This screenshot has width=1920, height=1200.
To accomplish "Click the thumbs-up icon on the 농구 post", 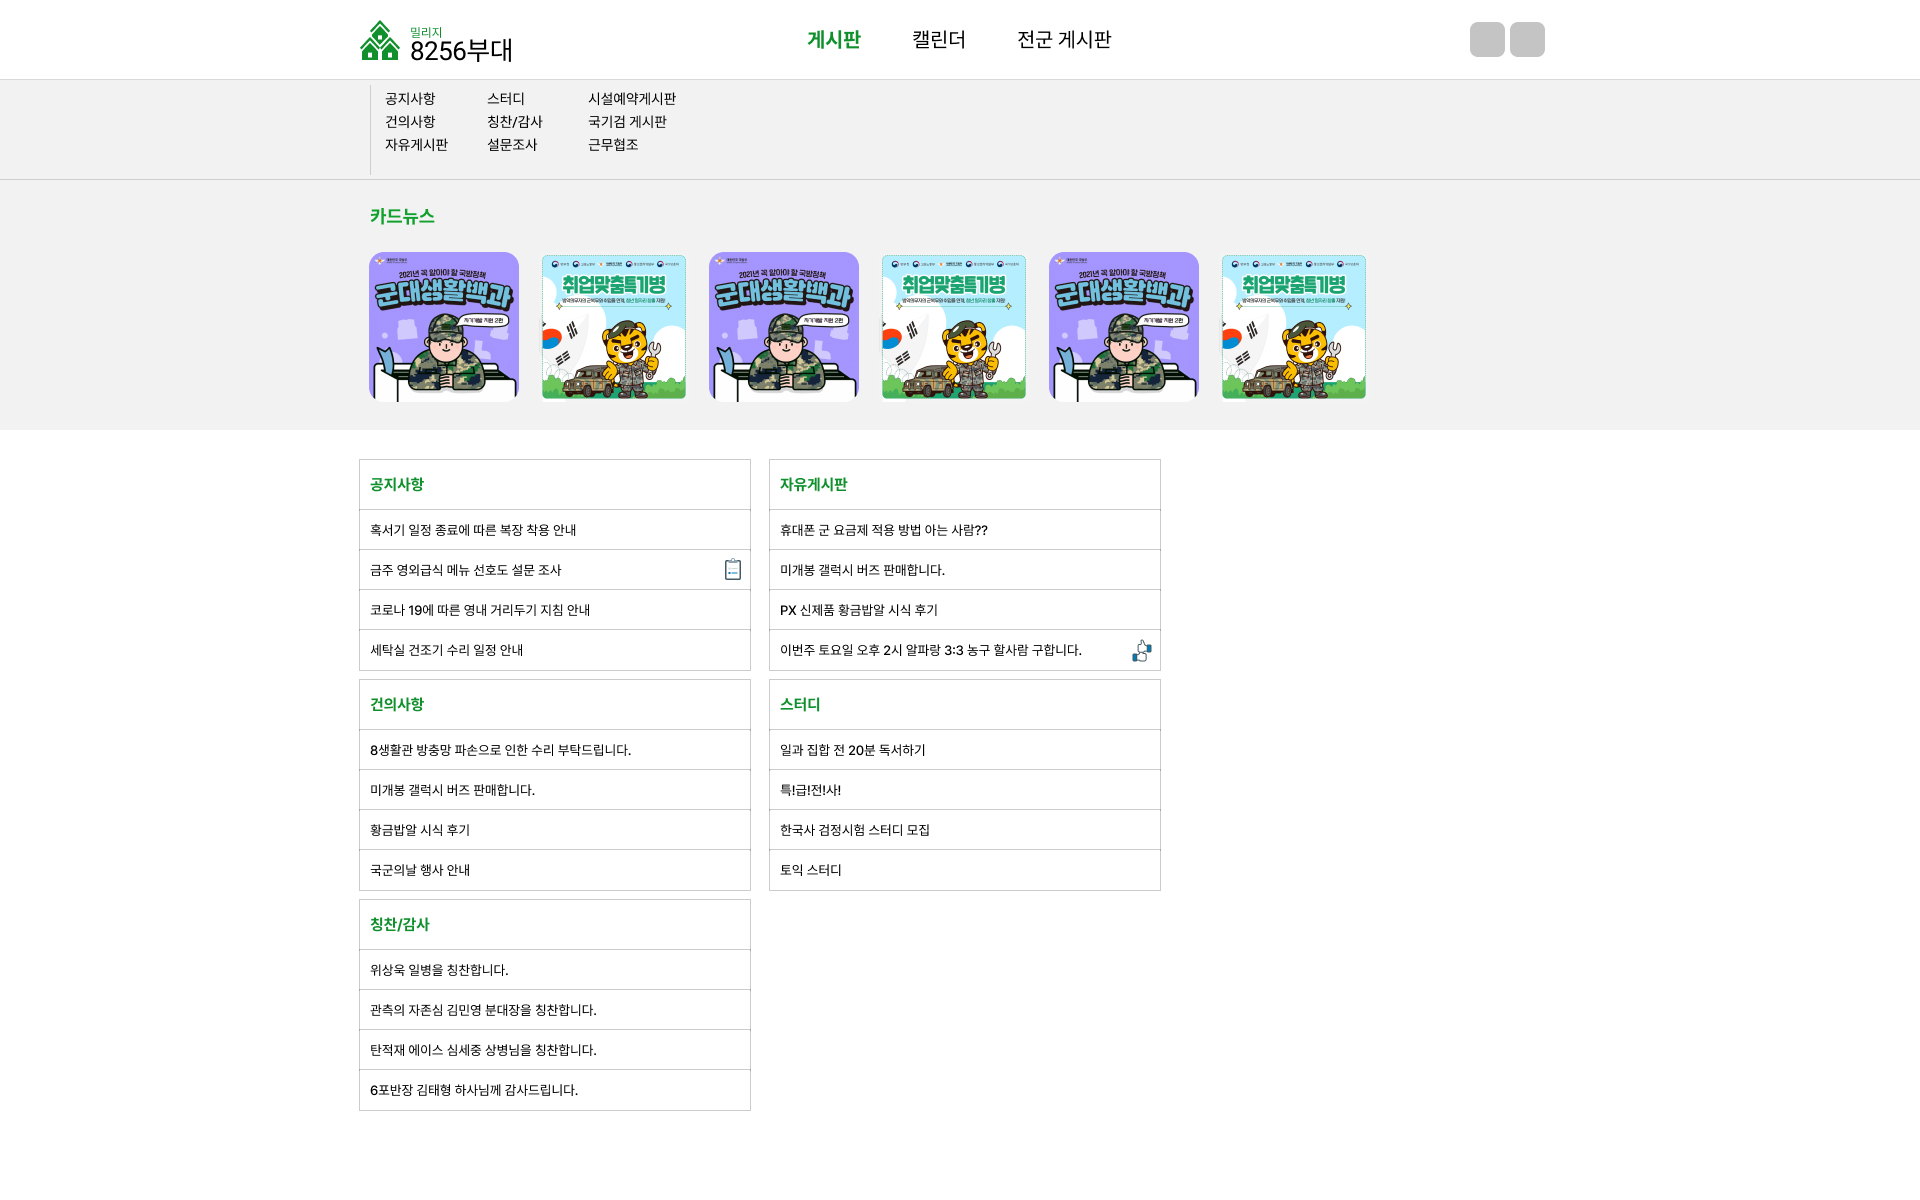I will (1142, 651).
